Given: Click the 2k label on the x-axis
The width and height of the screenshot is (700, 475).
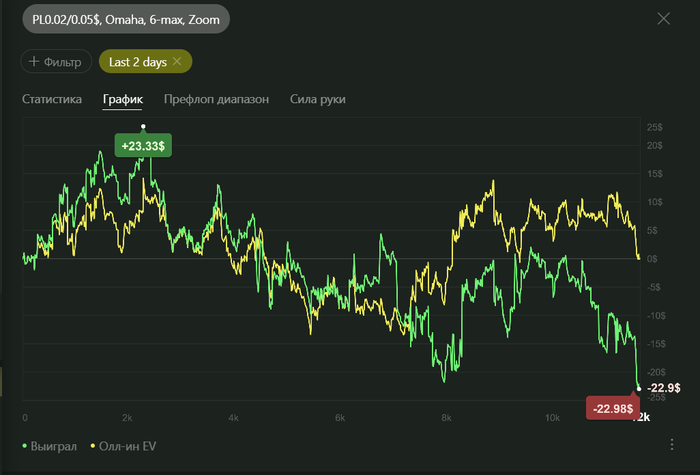Looking at the screenshot, I should point(128,417).
